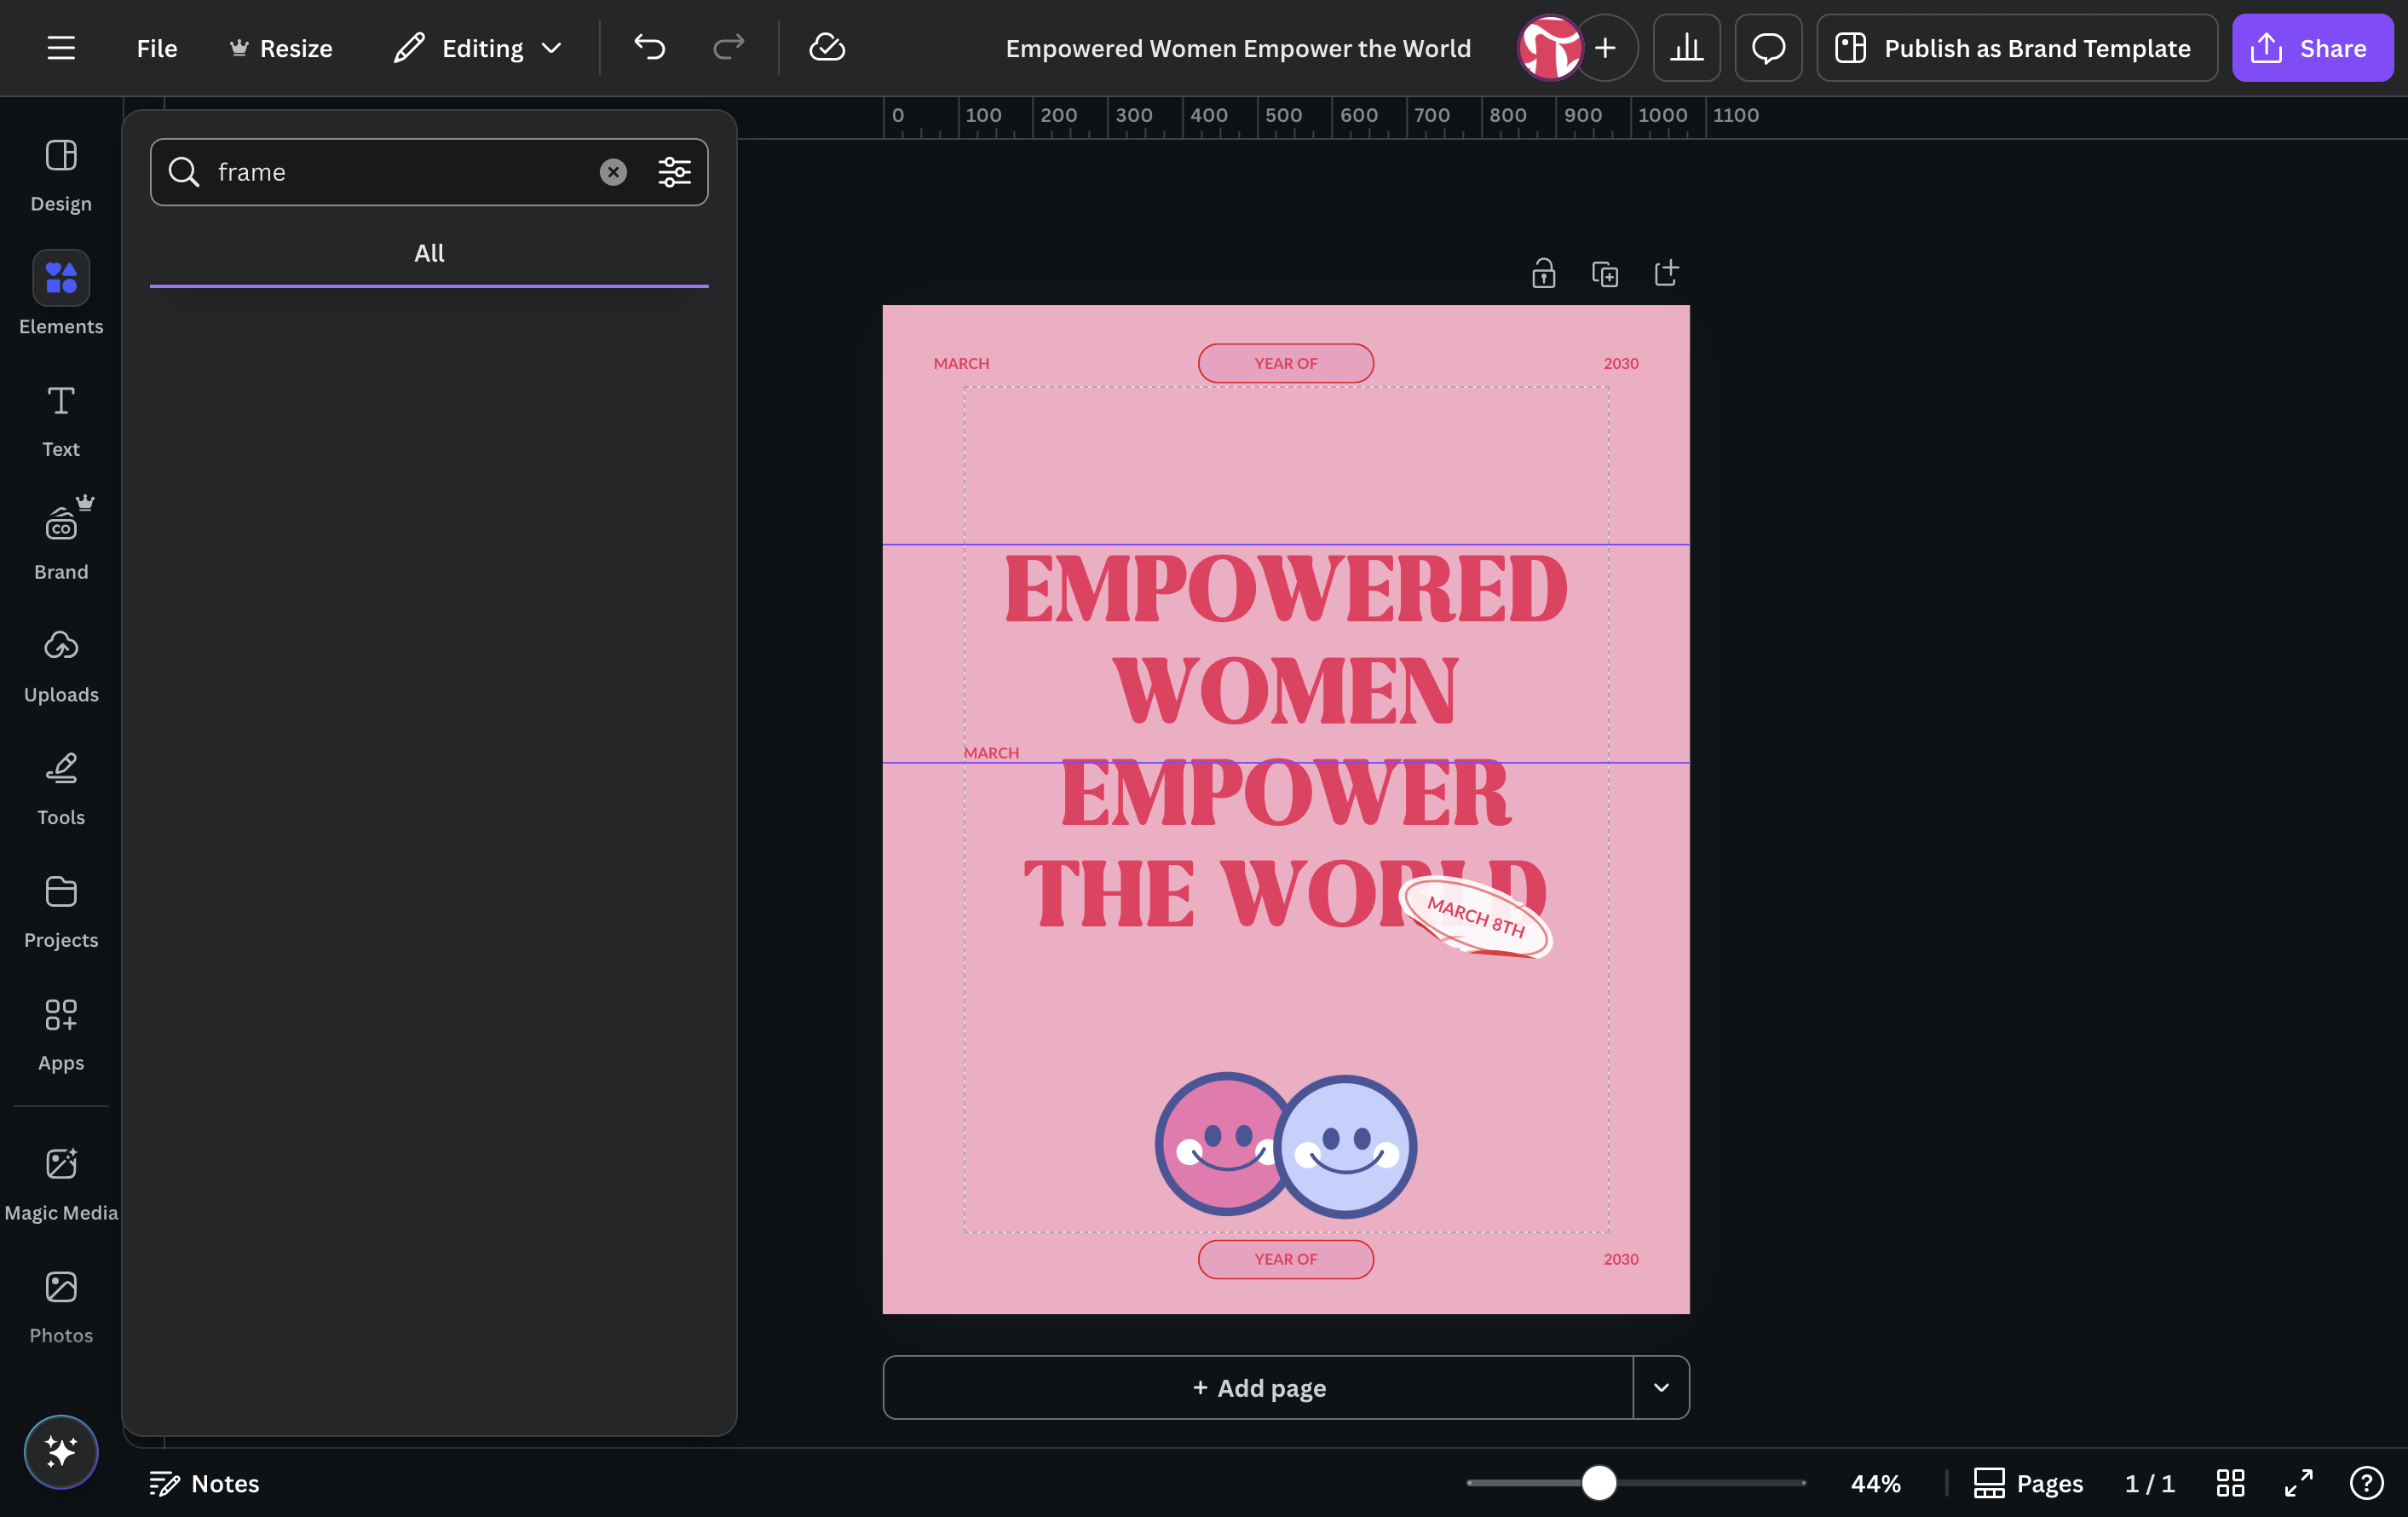Expand the Add page dropdown arrow
This screenshot has height=1517, width=2408.
tap(1661, 1387)
